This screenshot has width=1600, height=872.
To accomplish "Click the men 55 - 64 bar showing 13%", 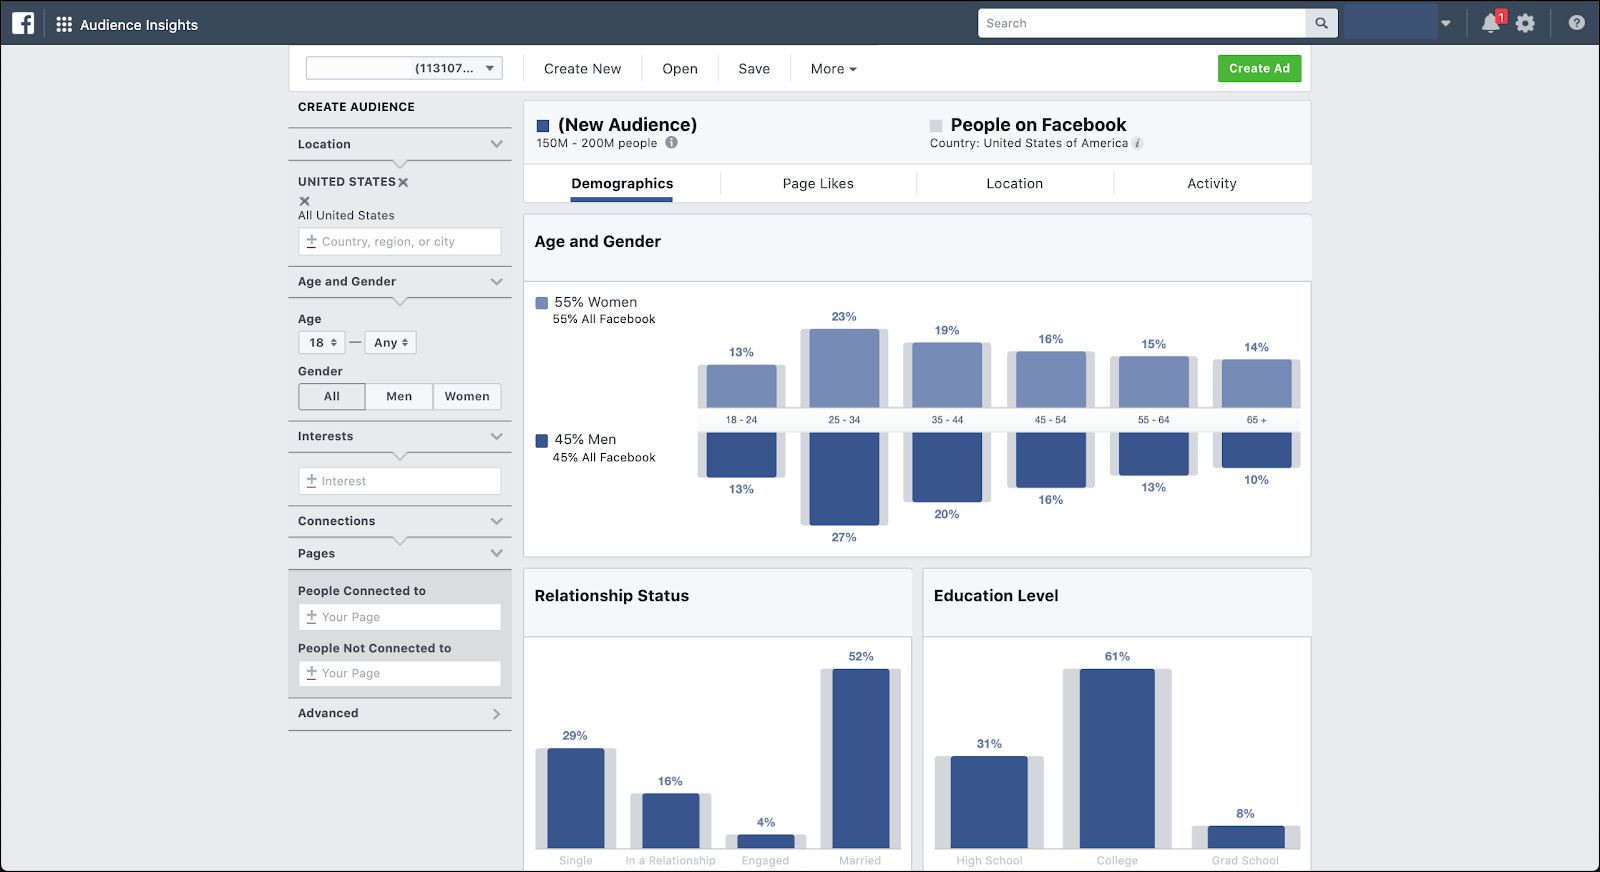I will [1154, 454].
